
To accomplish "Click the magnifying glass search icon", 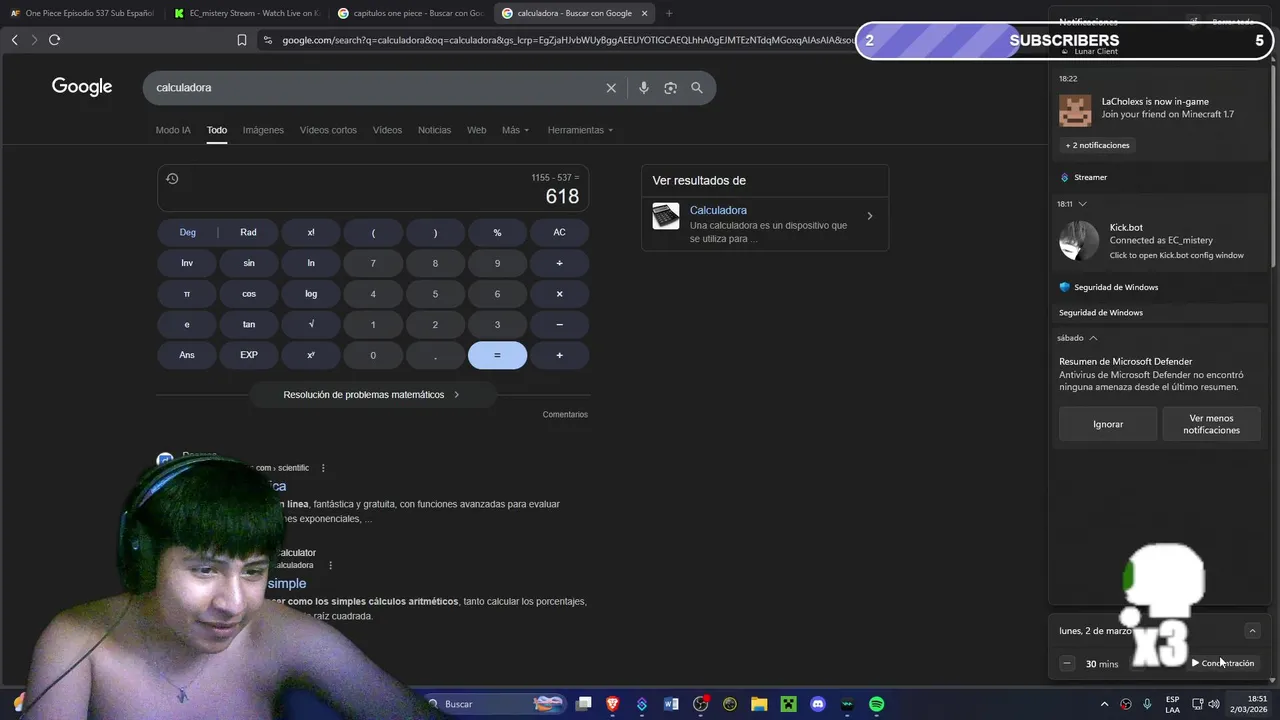I will point(697,88).
